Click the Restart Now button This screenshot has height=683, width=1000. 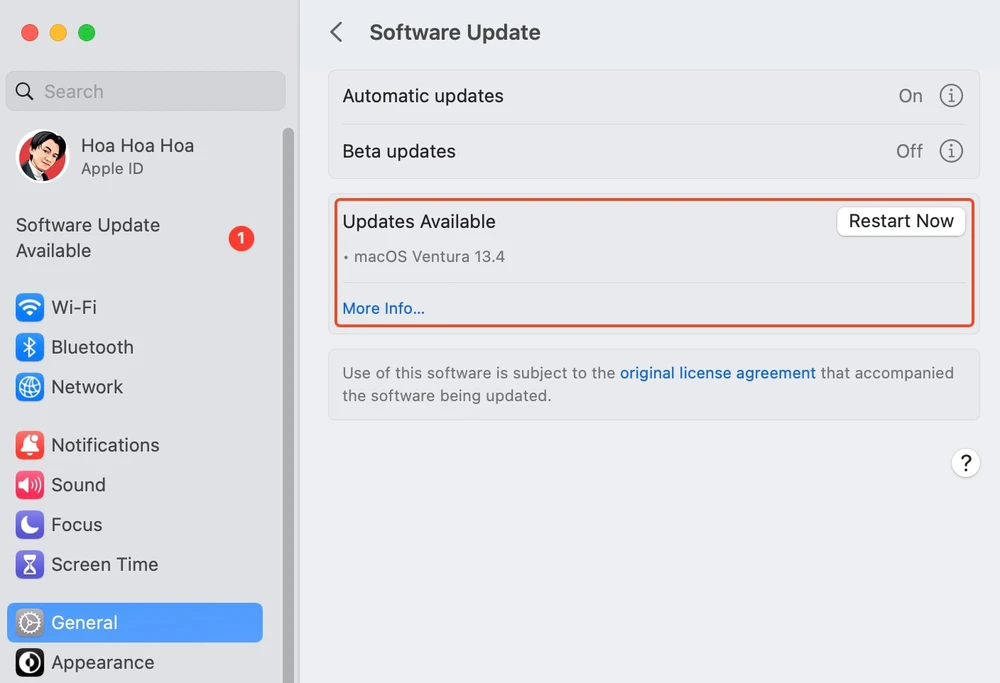pos(900,221)
